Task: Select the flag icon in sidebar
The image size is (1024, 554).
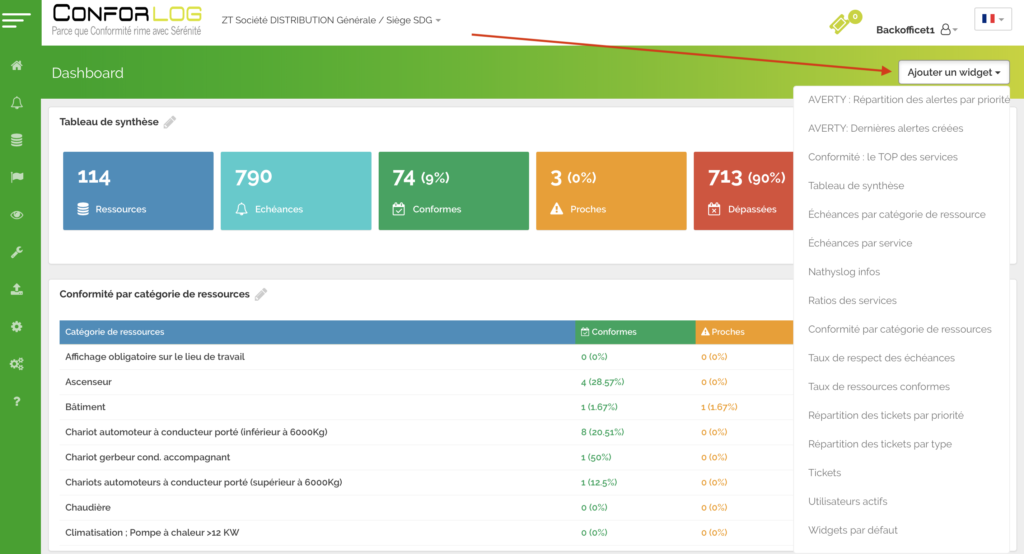Action: [x=17, y=177]
